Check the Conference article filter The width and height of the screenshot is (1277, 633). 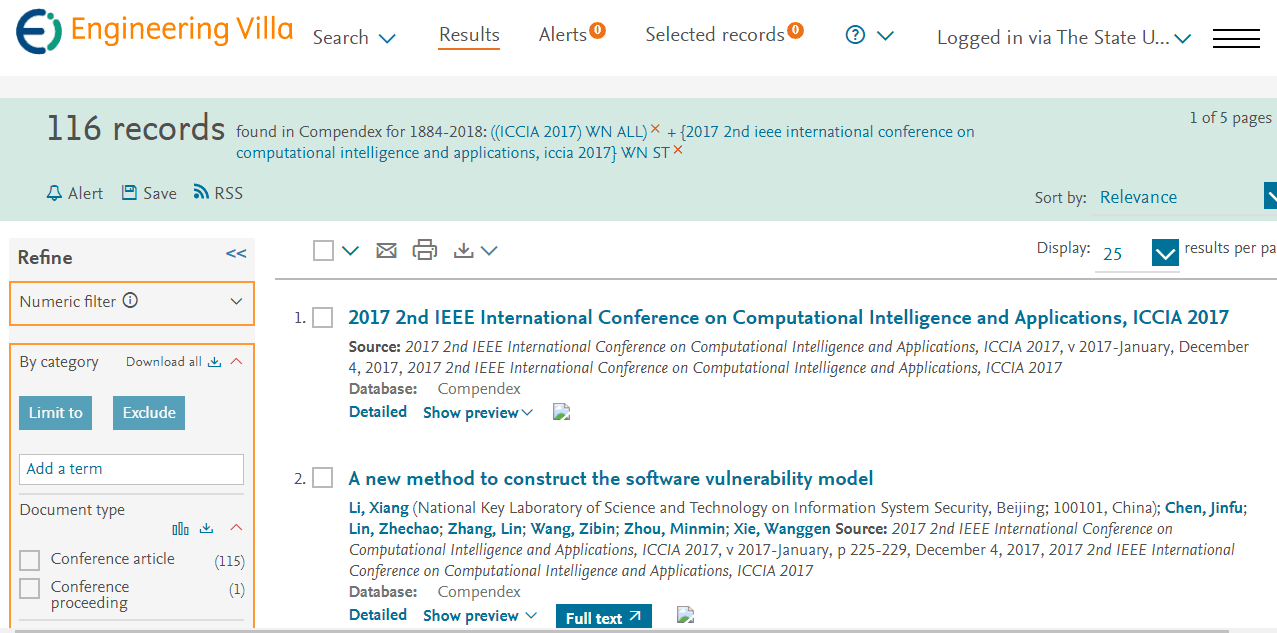pos(30,560)
